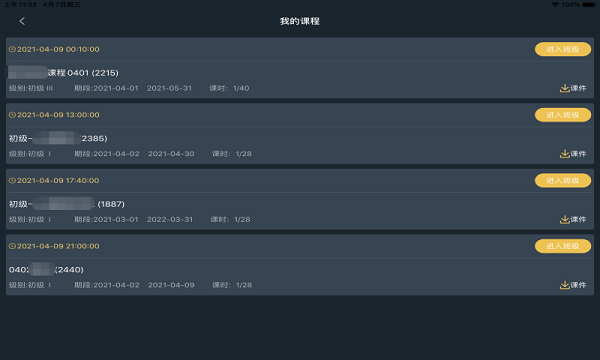Enter the class scheduled at 00:10:00
The height and width of the screenshot is (360, 600).
pos(562,49)
